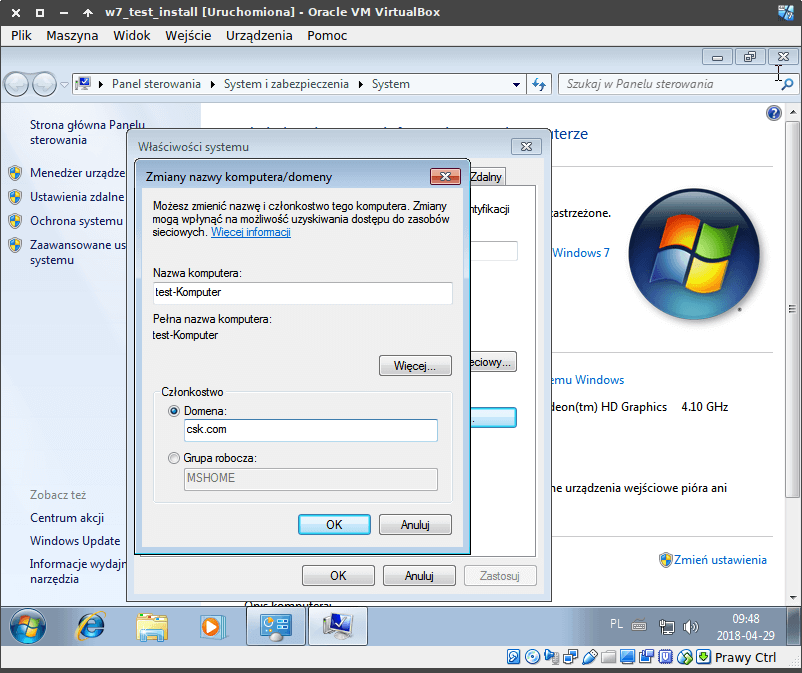Open the Widok menu
Screen dimensions: 802x673
click(x=131, y=36)
